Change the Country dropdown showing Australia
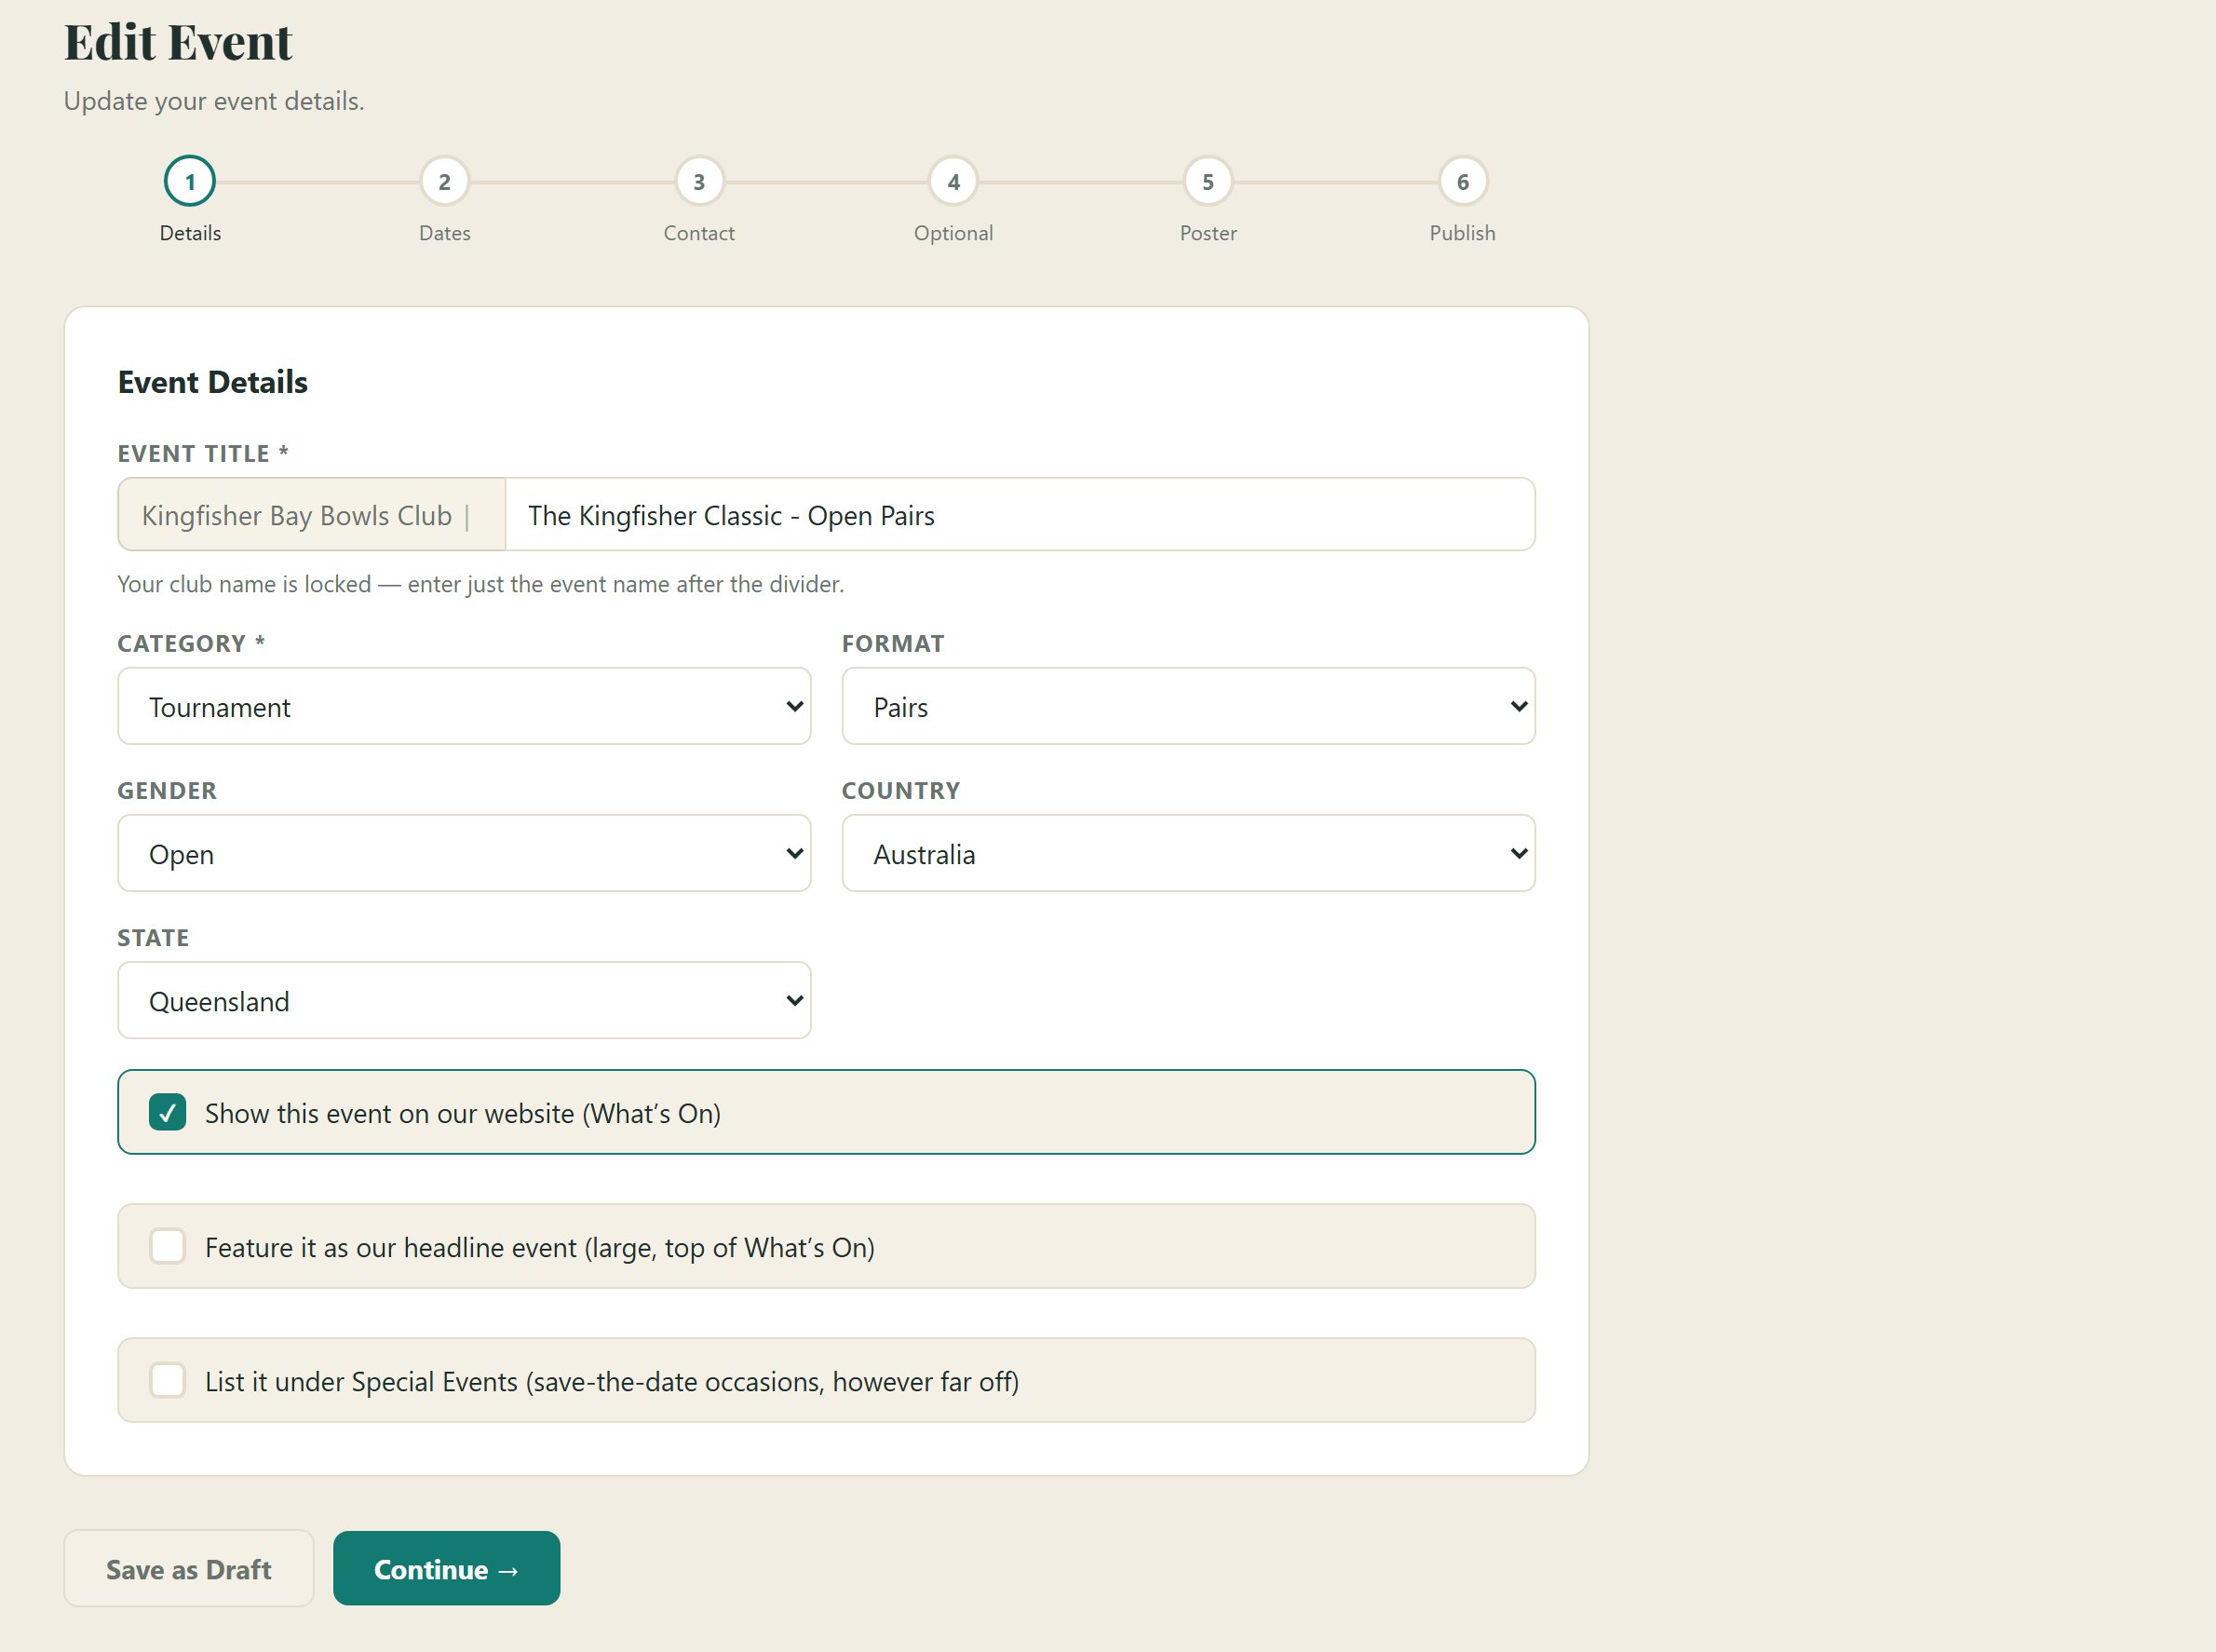The width and height of the screenshot is (2216, 1652). 1188,853
